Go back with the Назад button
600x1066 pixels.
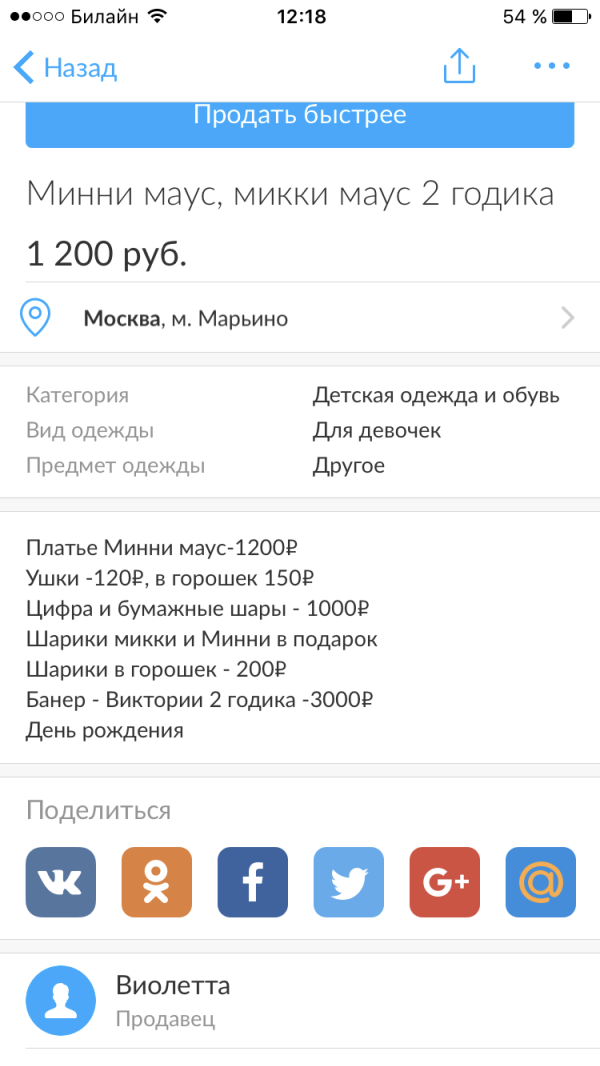[66, 68]
